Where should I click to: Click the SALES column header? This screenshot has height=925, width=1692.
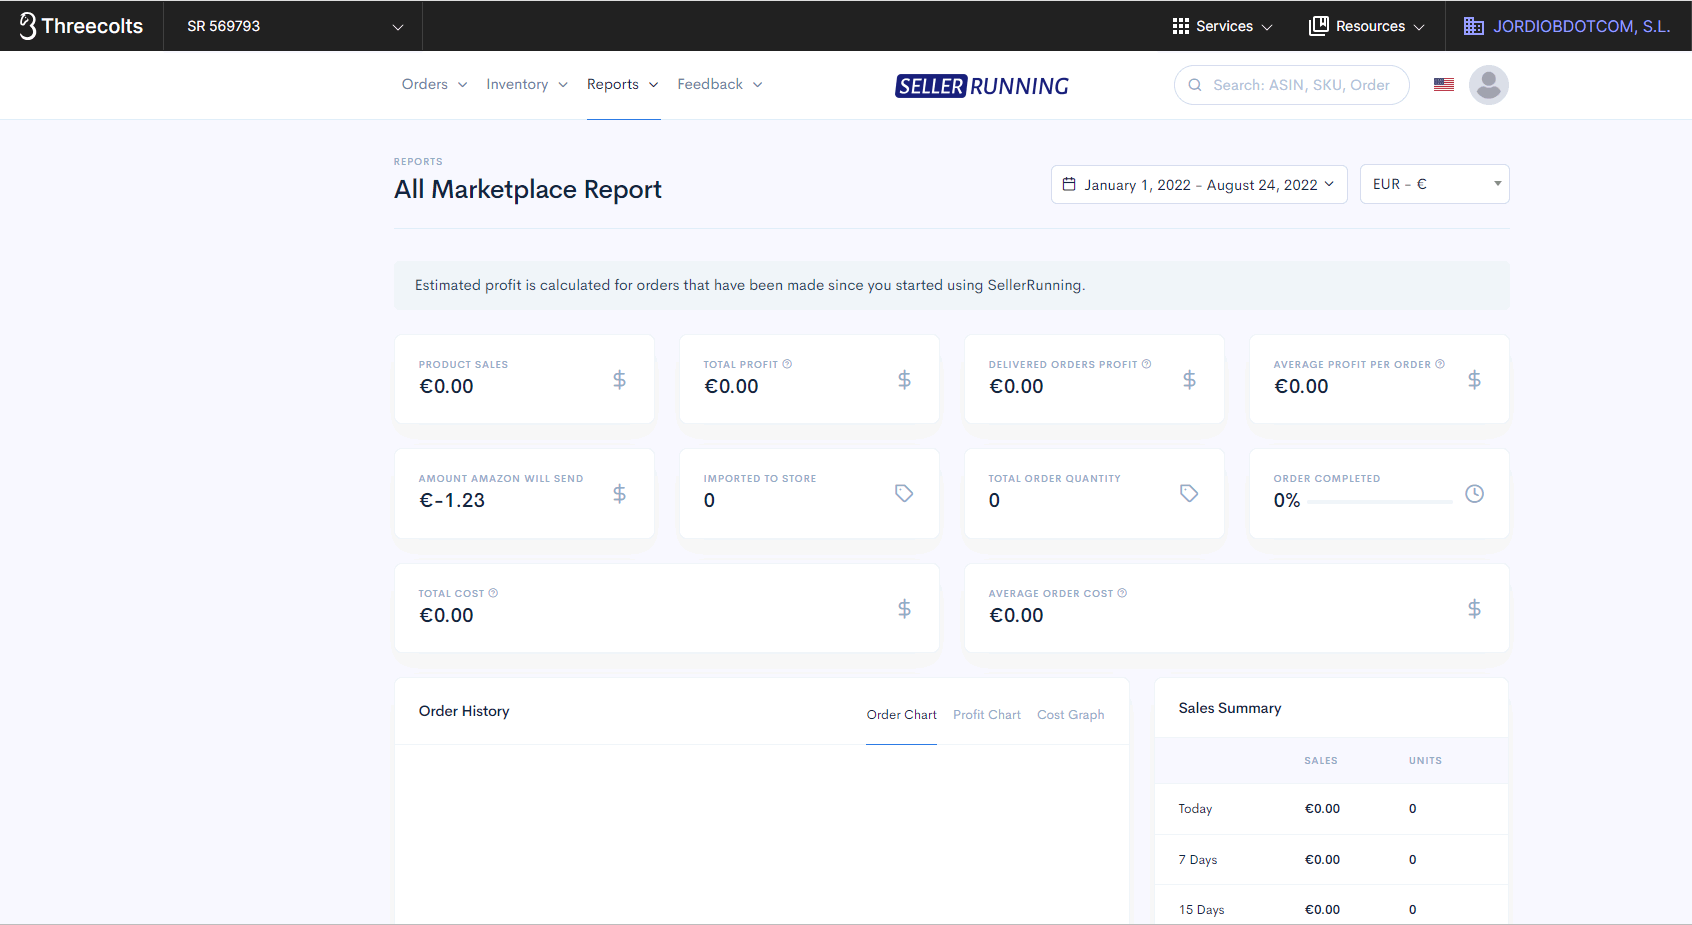[1320, 761]
